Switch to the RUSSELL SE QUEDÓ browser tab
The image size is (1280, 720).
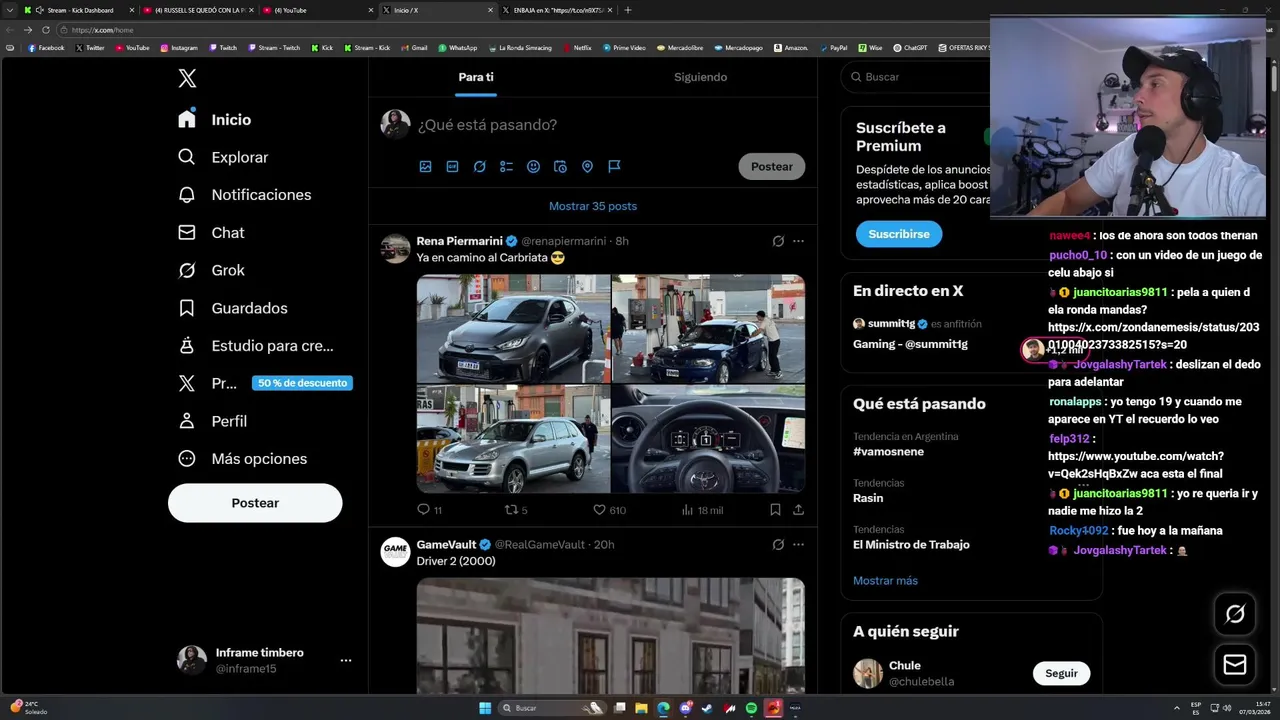coord(196,10)
